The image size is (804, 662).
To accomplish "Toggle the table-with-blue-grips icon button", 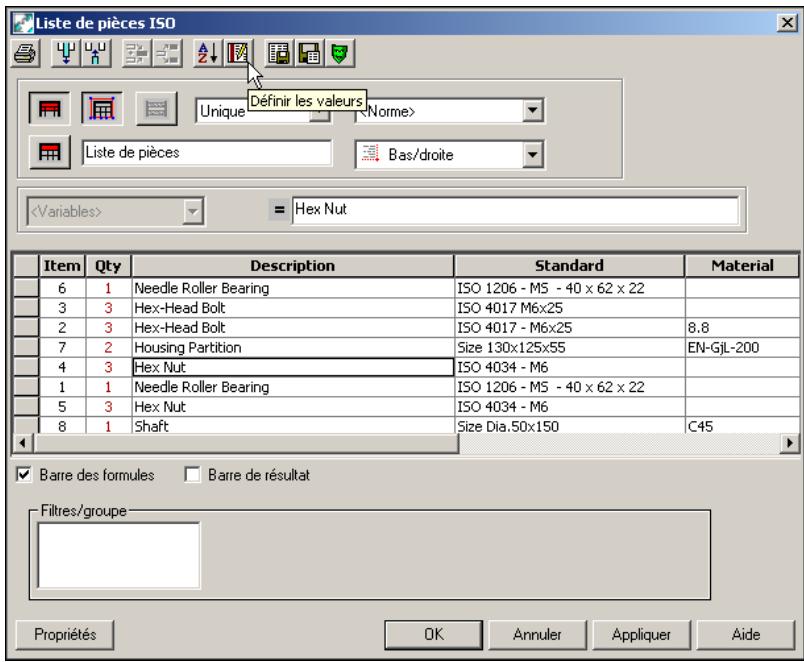I will pos(102,109).
